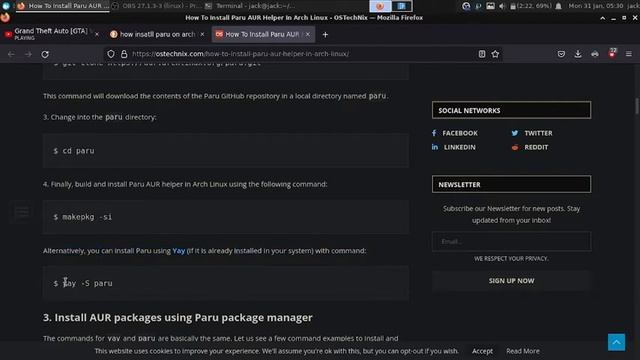Open volume control in tray

[x=502, y=6]
